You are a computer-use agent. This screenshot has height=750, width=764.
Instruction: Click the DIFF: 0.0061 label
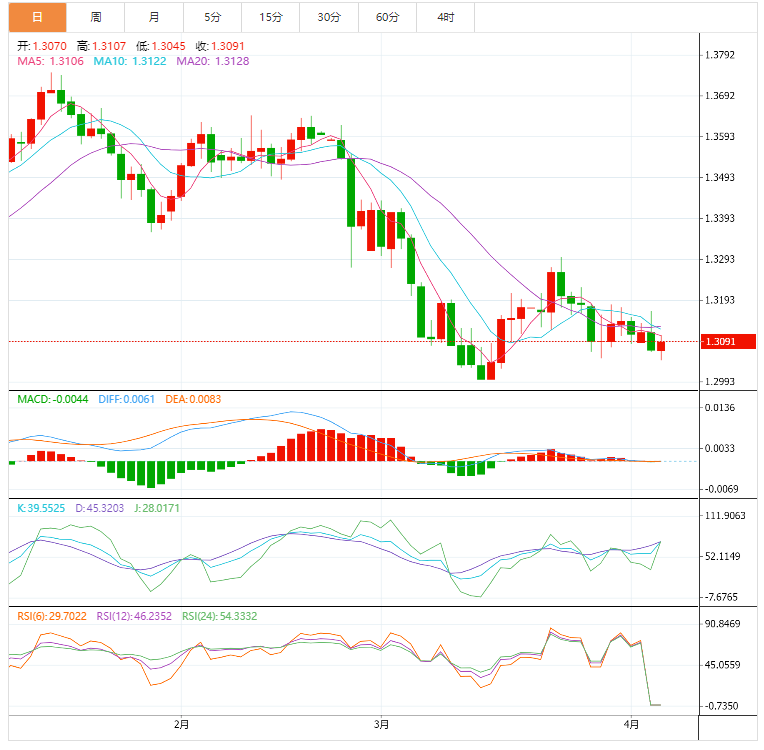pos(126,399)
